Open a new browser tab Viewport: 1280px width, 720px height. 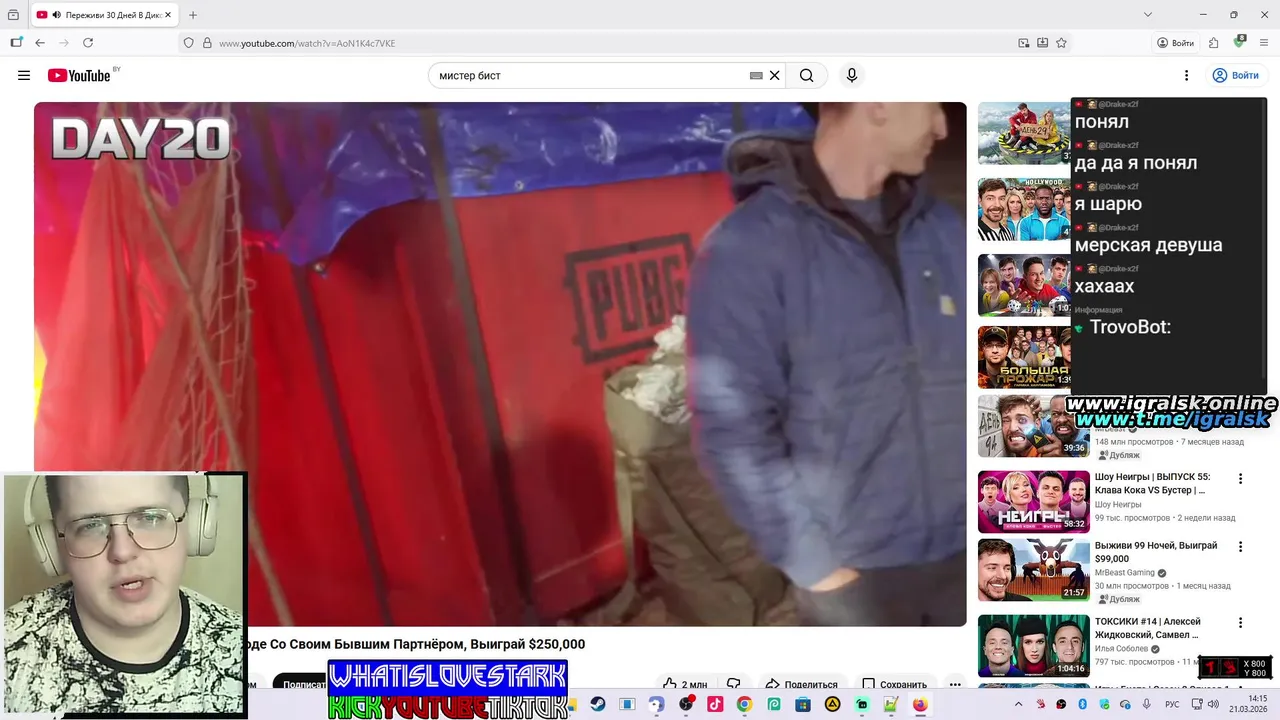193,15
